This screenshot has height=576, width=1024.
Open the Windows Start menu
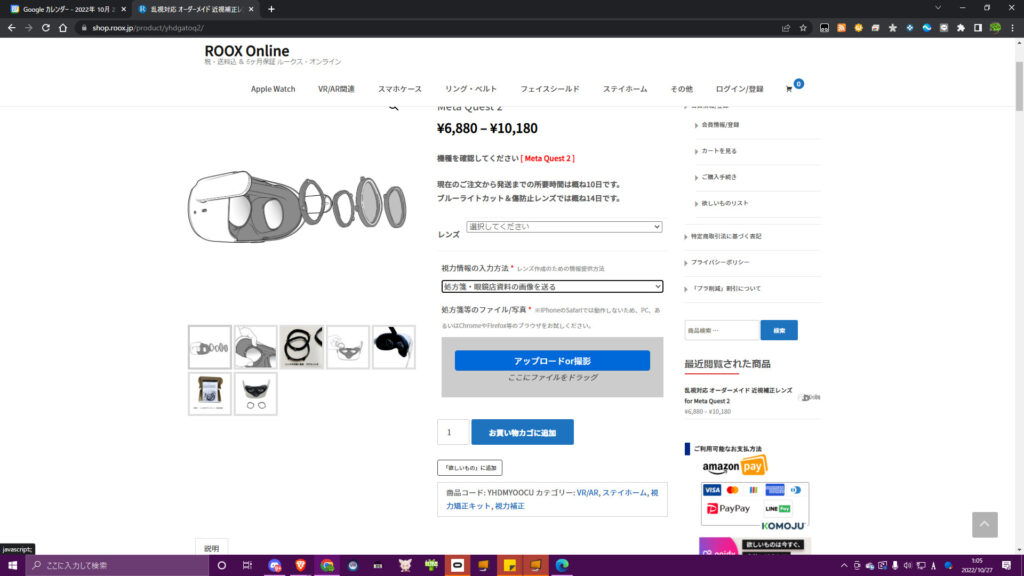tap(12, 566)
